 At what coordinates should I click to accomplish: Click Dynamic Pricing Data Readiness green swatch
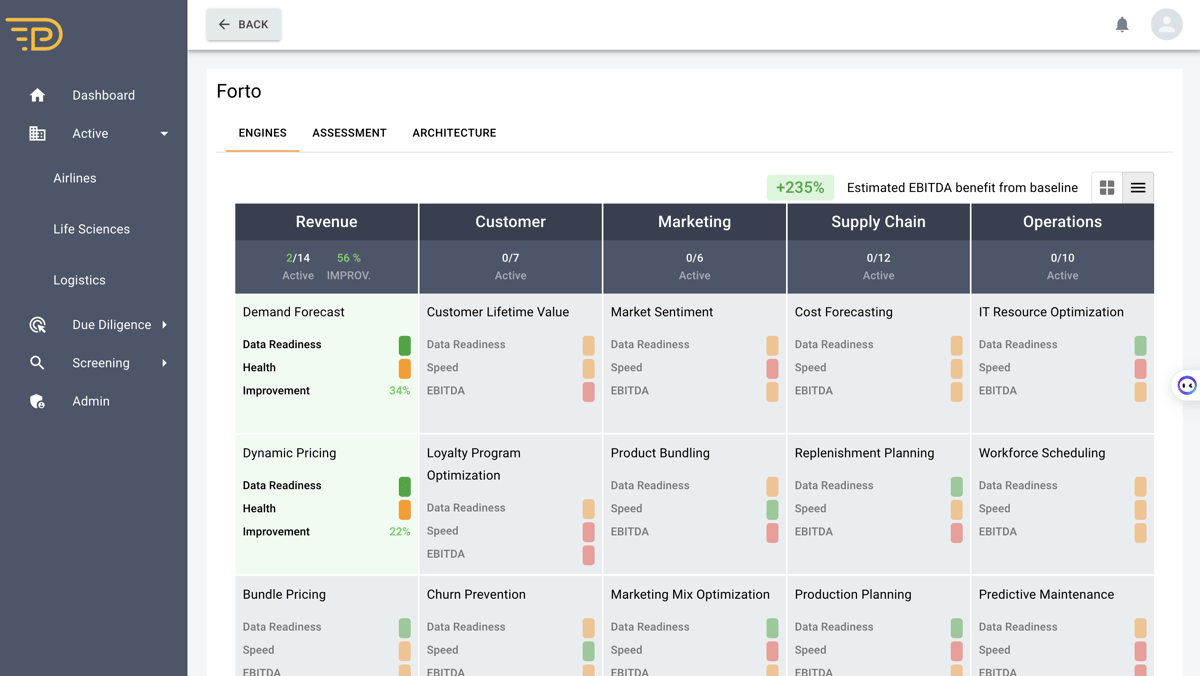[x=405, y=486]
